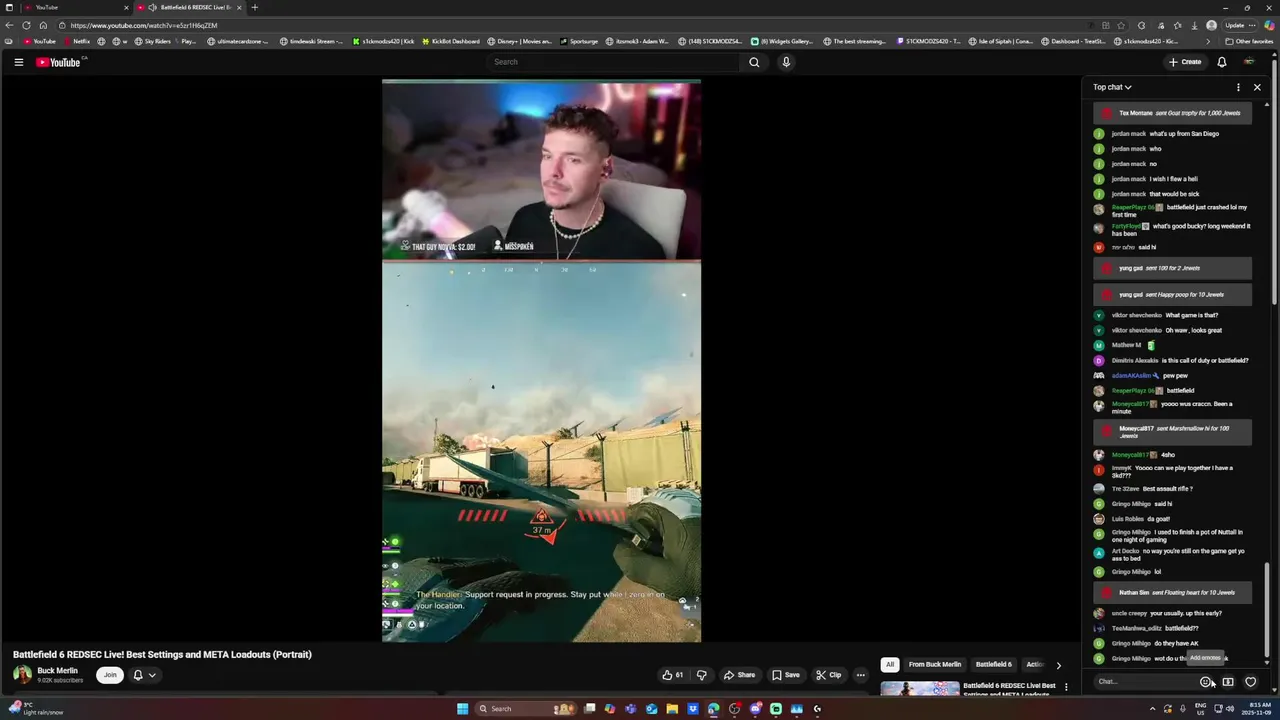Send a heart reaction in chat
1280x720 pixels.
click(1250, 682)
